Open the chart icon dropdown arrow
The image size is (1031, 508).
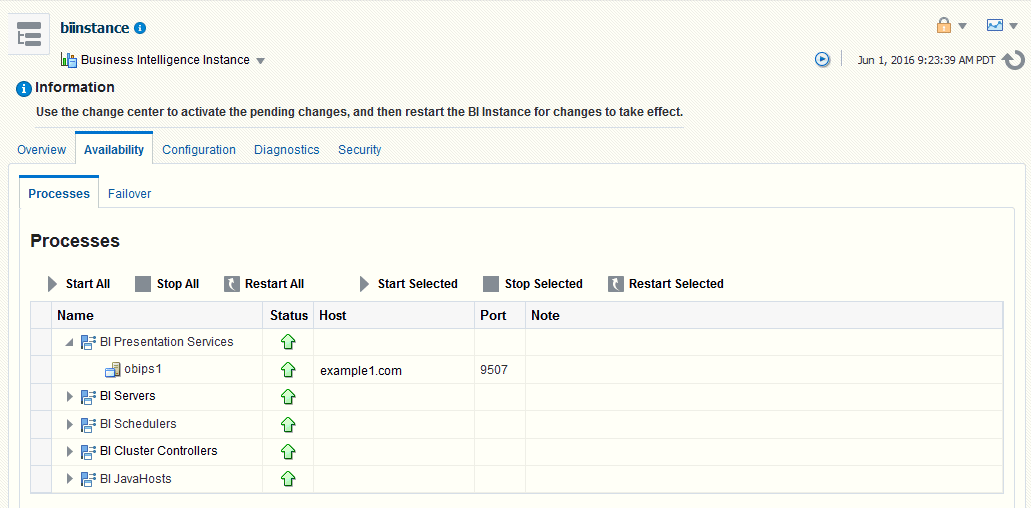[x=1014, y=26]
